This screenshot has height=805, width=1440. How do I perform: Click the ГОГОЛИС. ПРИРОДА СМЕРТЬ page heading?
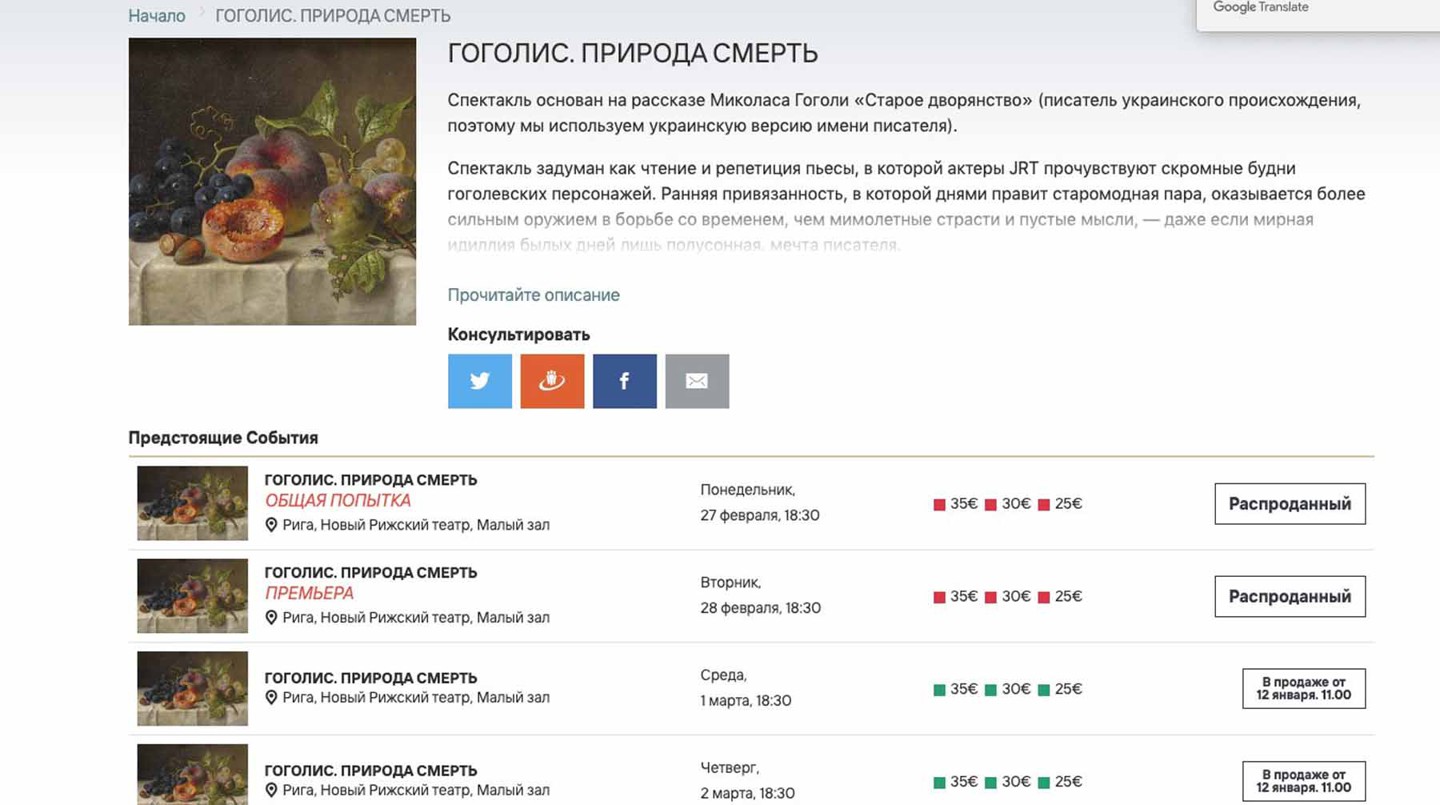[x=633, y=54]
